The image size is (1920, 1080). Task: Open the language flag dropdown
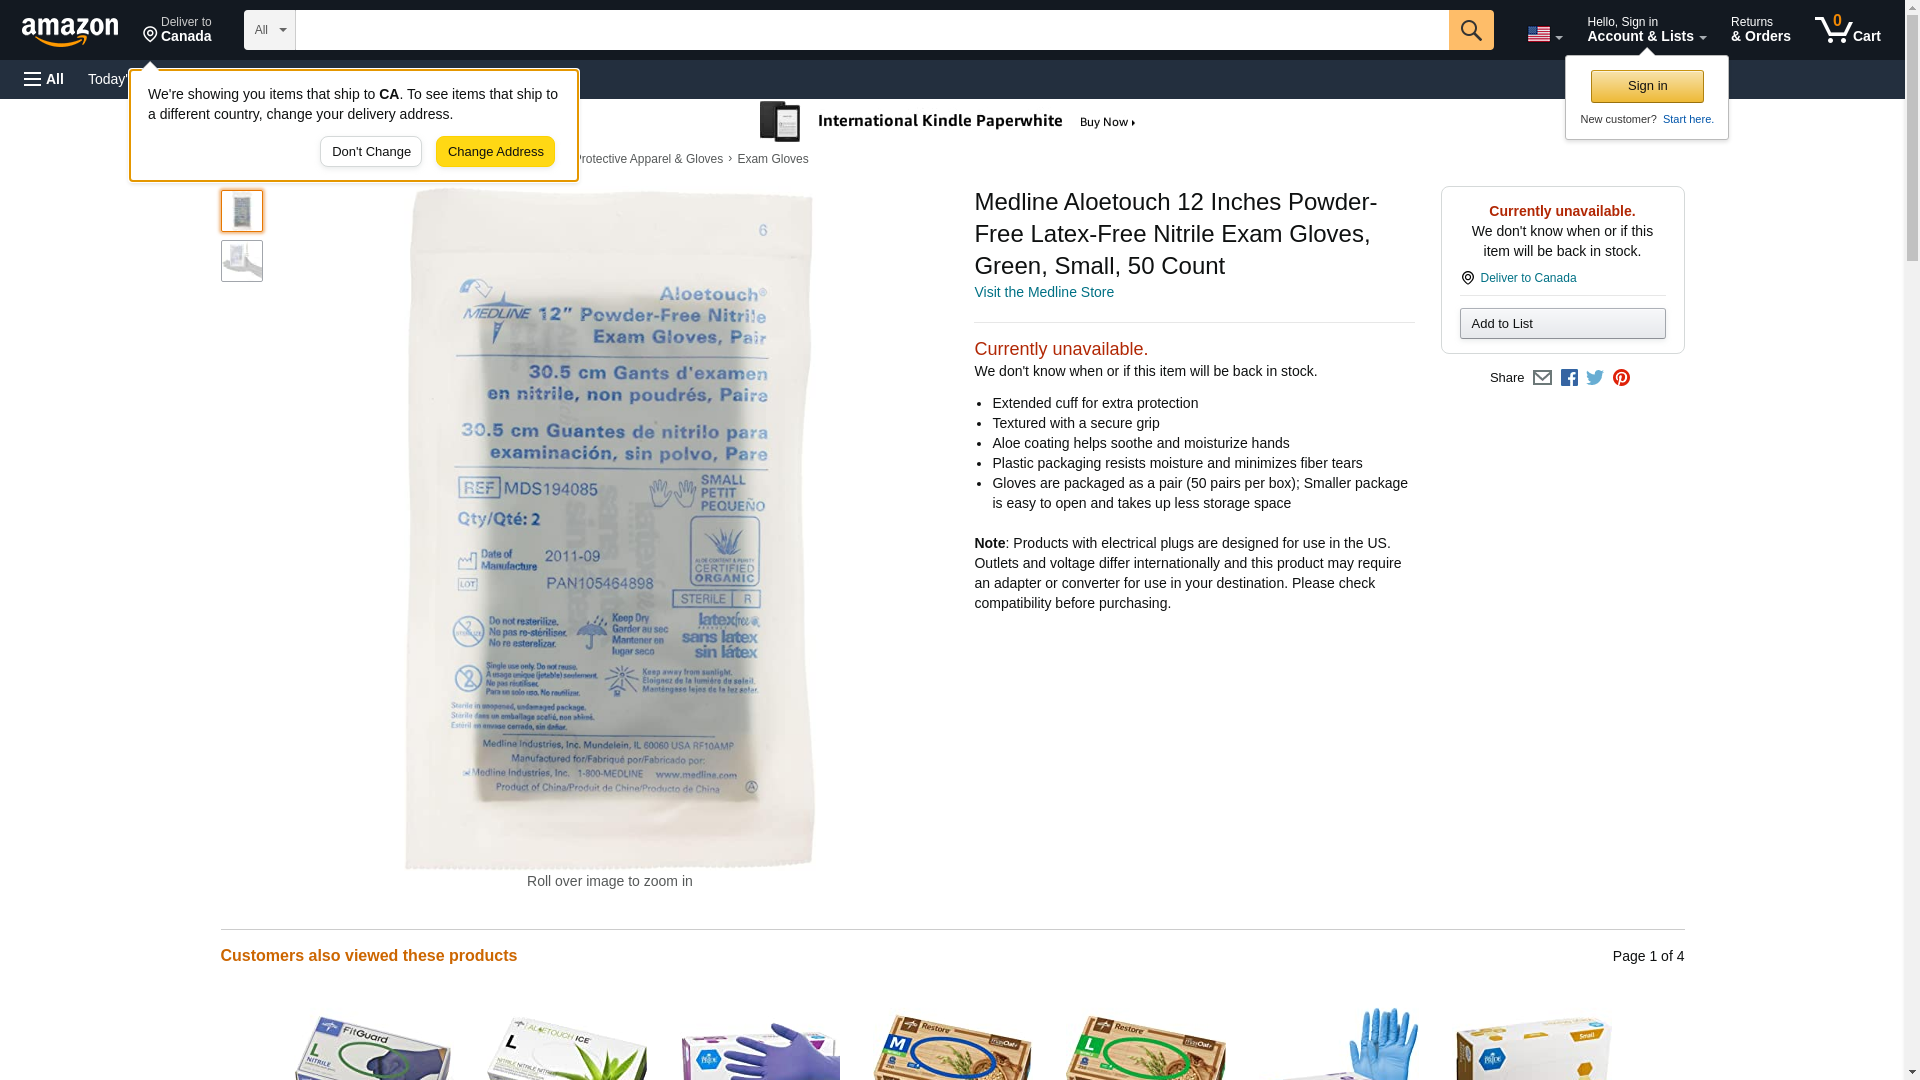tap(1544, 34)
